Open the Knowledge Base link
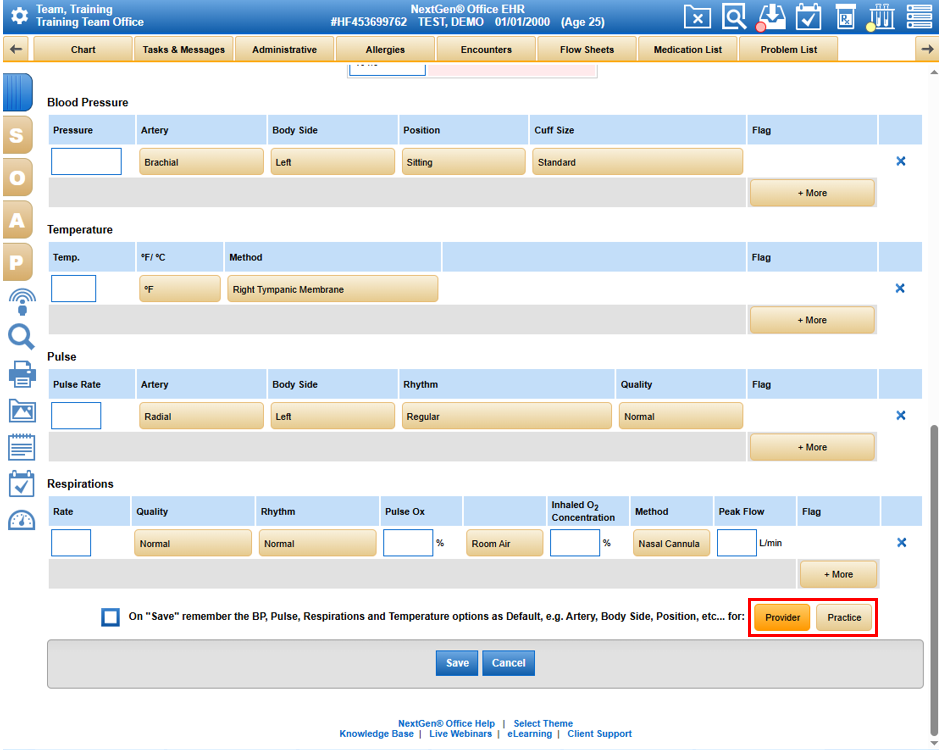The image size is (943, 750). point(376,734)
